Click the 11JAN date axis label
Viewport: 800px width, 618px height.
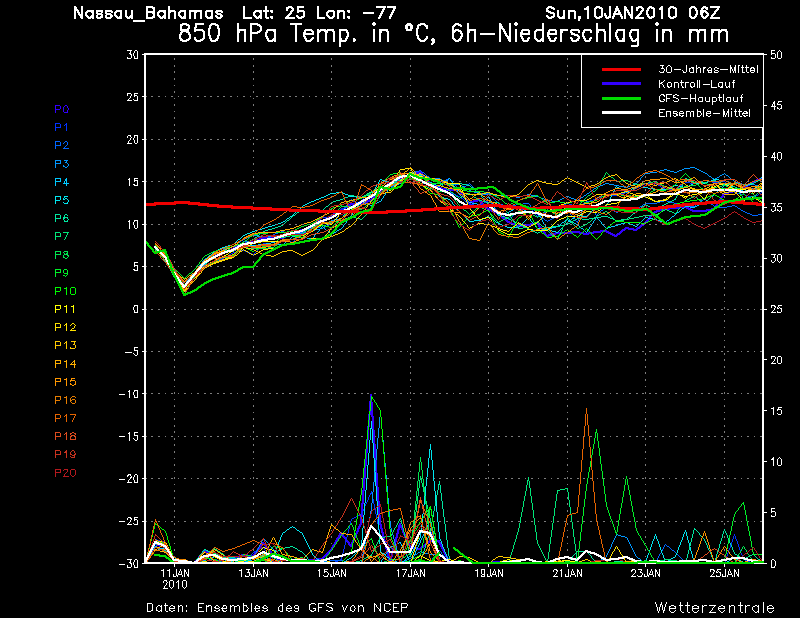175,574
